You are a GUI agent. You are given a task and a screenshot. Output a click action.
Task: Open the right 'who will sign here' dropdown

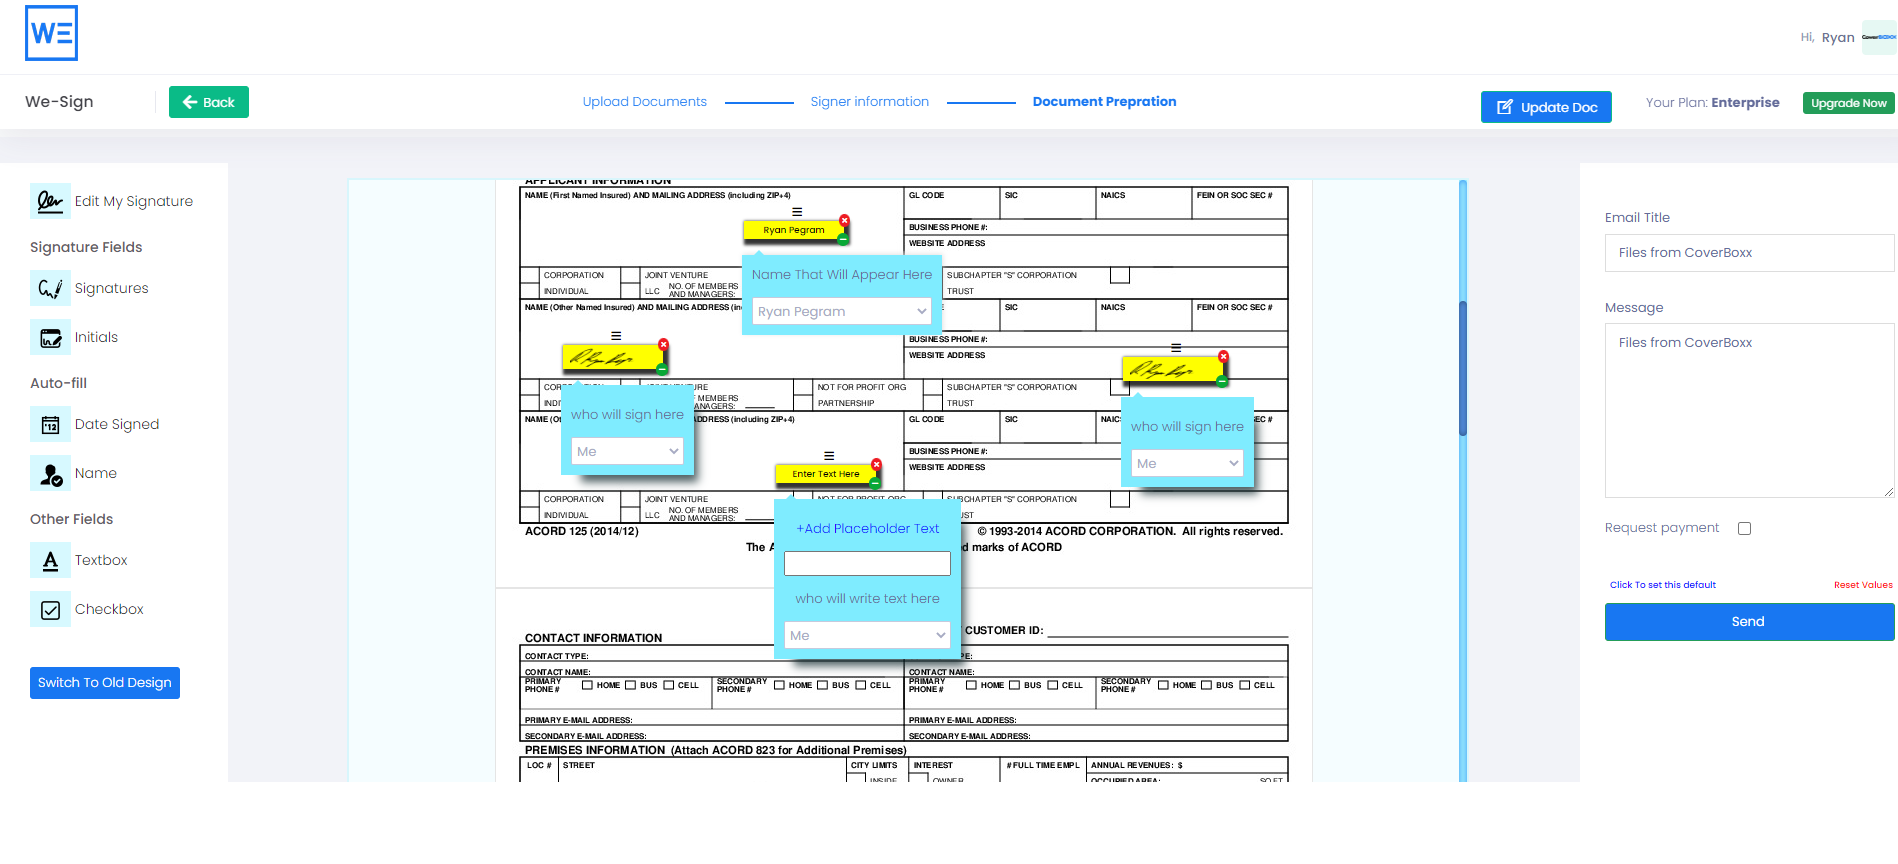click(1188, 464)
